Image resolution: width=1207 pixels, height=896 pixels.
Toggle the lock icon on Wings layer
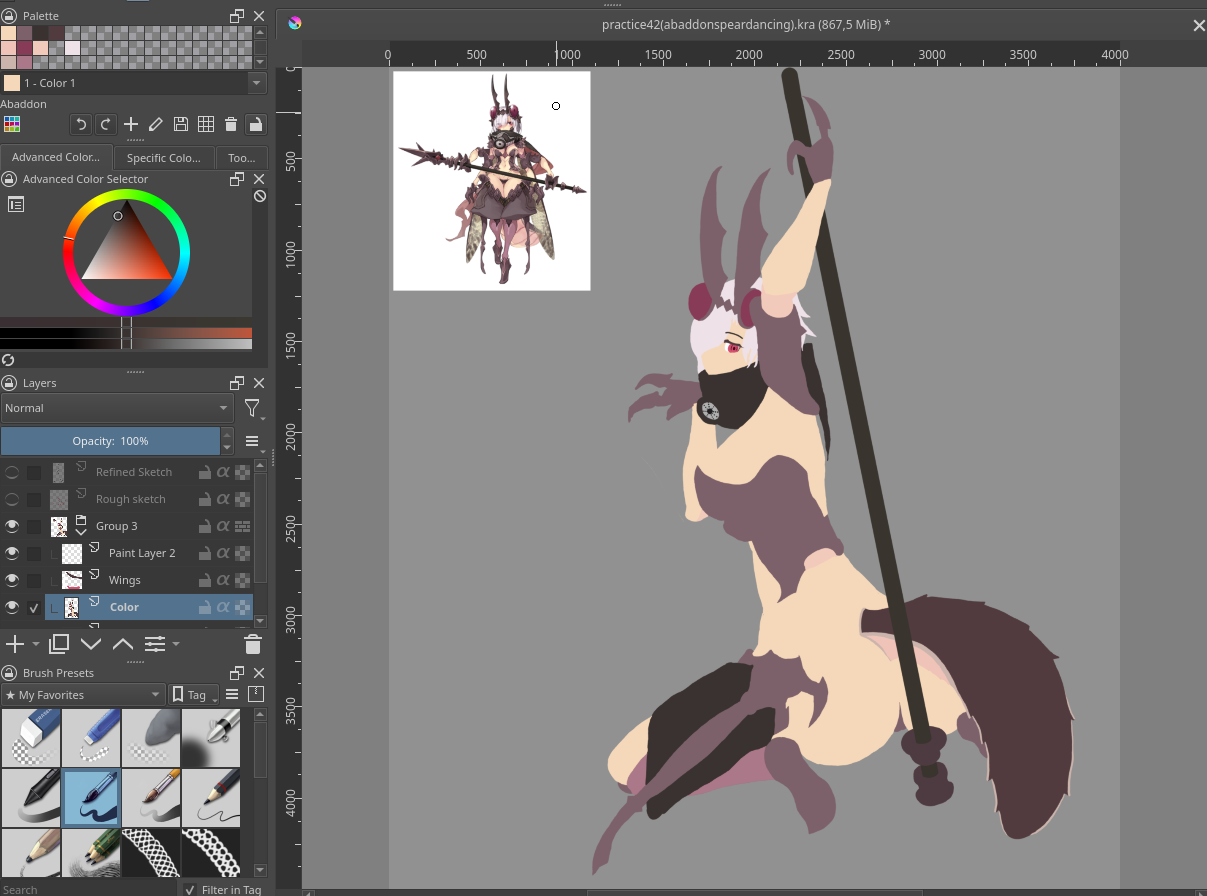(204, 580)
